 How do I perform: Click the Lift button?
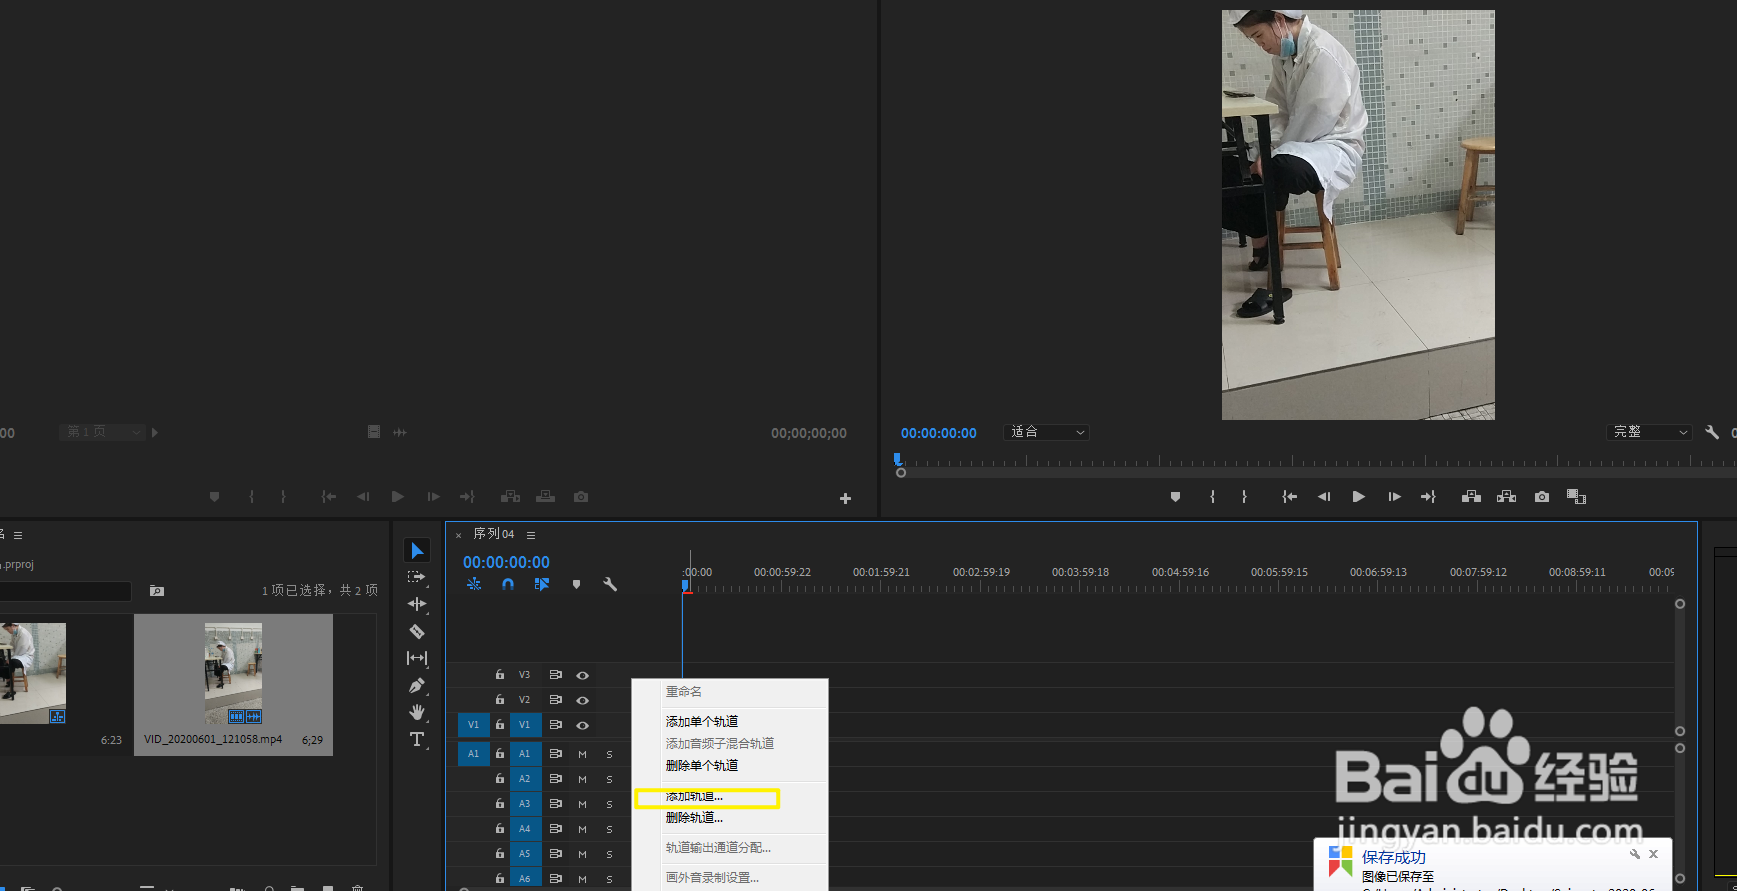[x=1471, y=497]
